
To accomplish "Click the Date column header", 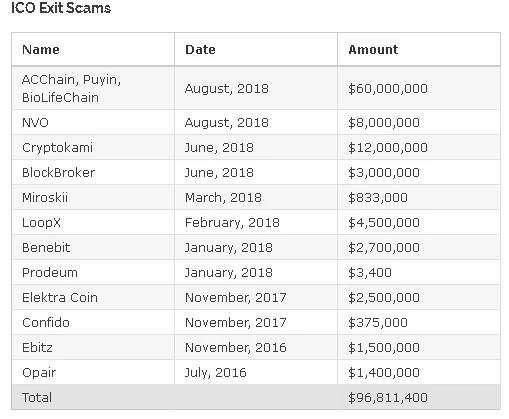I will pos(200,50).
